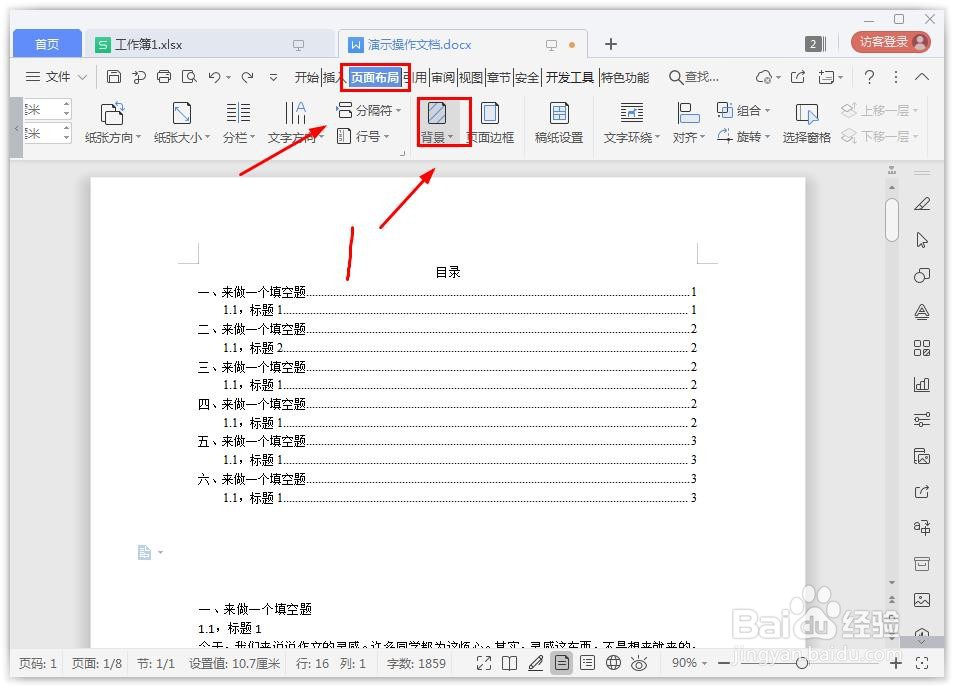Click the 页面边框 (page border) icon
Image resolution: width=954 pixels, height=687 pixels.
point(492,122)
